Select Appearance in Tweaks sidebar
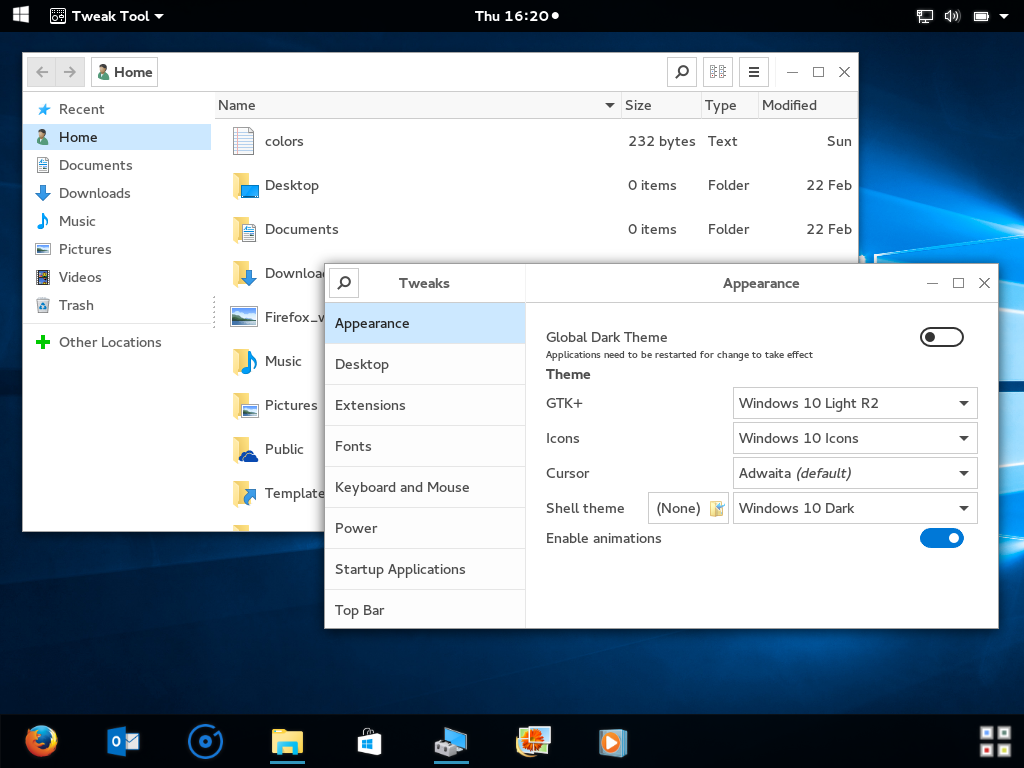The width and height of the screenshot is (1024, 768). (424, 323)
